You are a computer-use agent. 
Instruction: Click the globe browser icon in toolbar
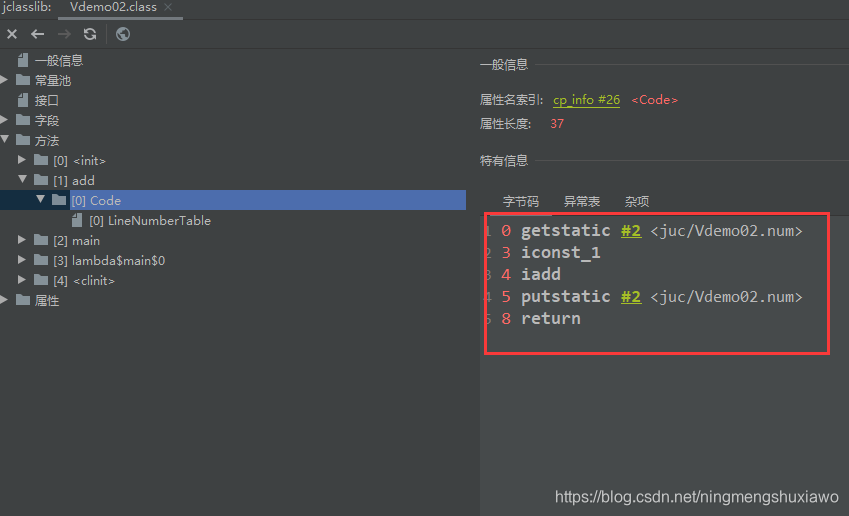(x=123, y=35)
